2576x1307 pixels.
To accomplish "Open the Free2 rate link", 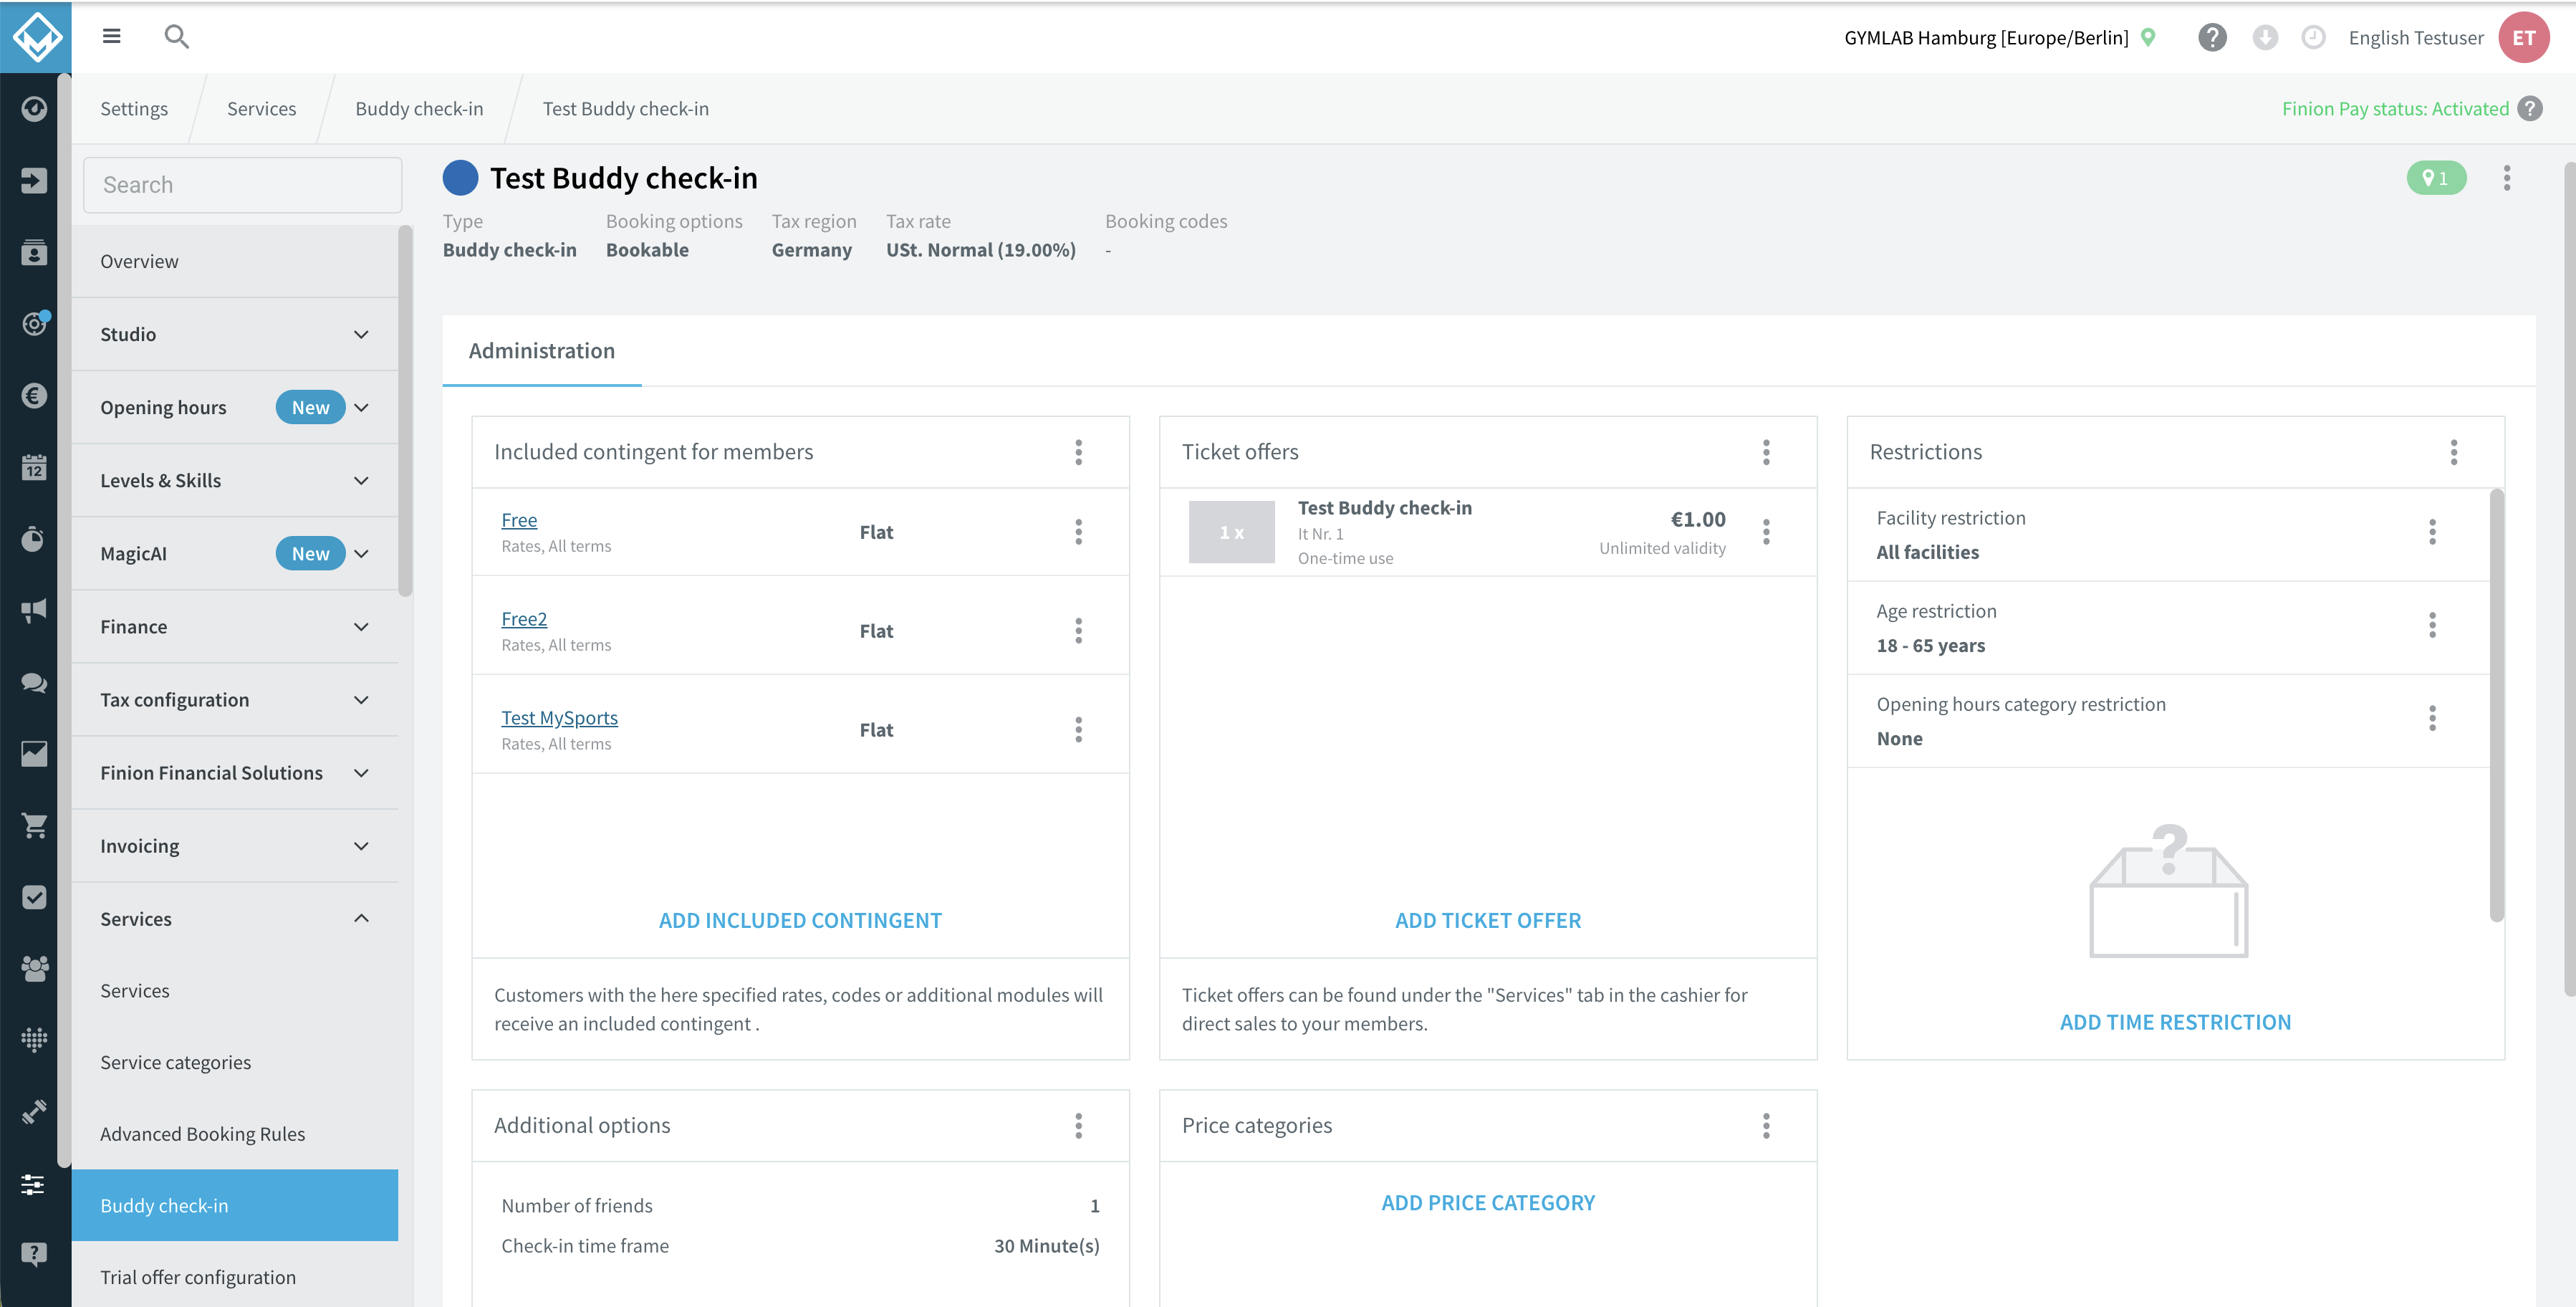I will [524, 619].
